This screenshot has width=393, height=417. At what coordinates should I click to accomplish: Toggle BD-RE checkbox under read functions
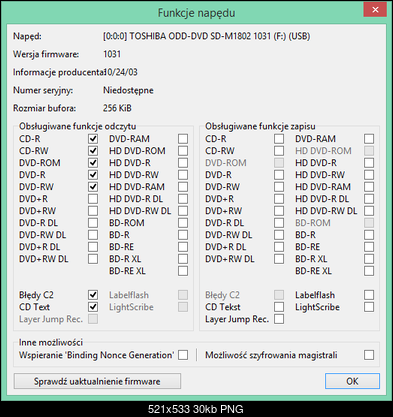click(183, 247)
